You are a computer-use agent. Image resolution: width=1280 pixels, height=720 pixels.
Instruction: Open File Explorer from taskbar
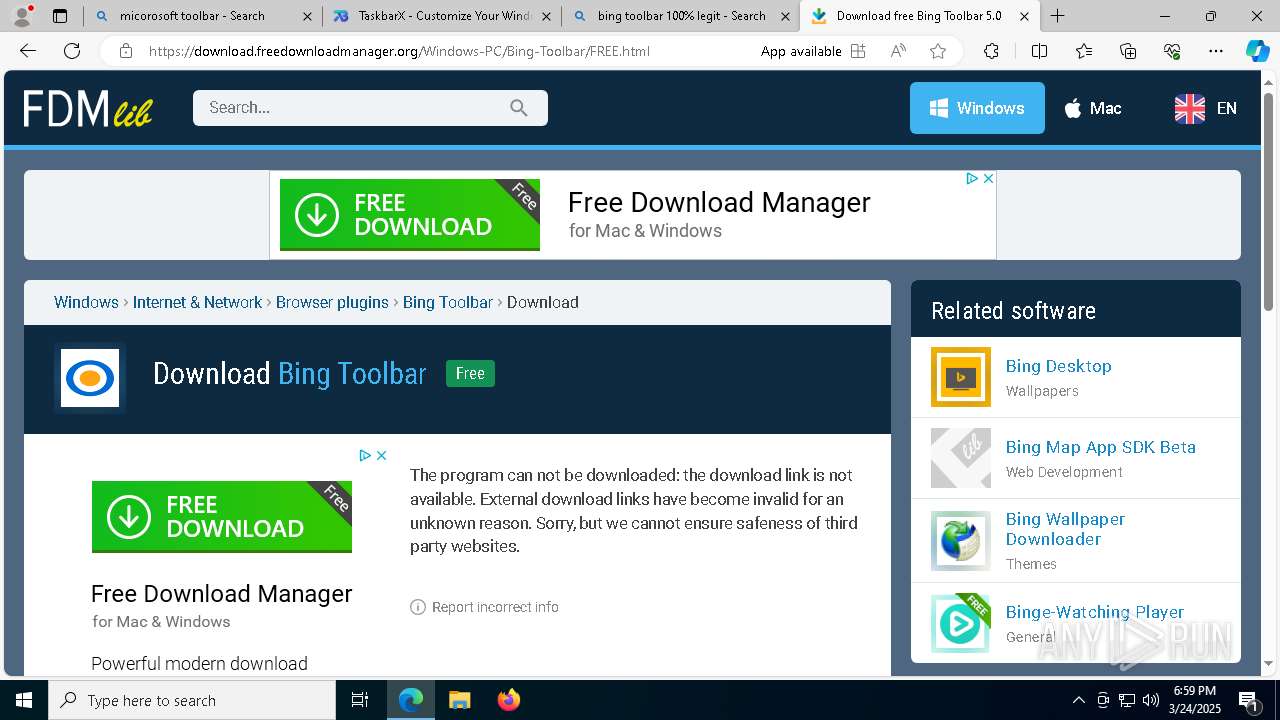pyautogui.click(x=459, y=700)
